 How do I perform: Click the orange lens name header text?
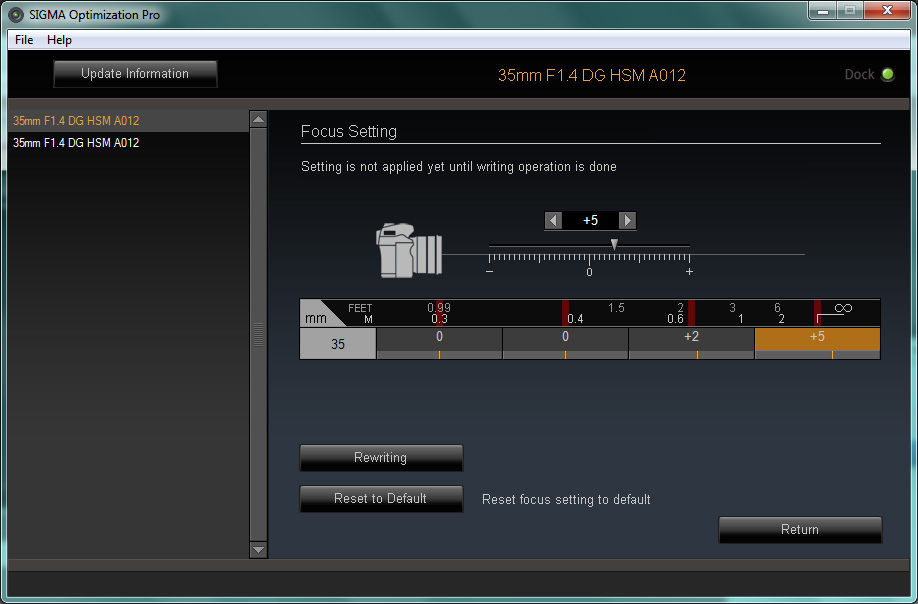[x=591, y=75]
